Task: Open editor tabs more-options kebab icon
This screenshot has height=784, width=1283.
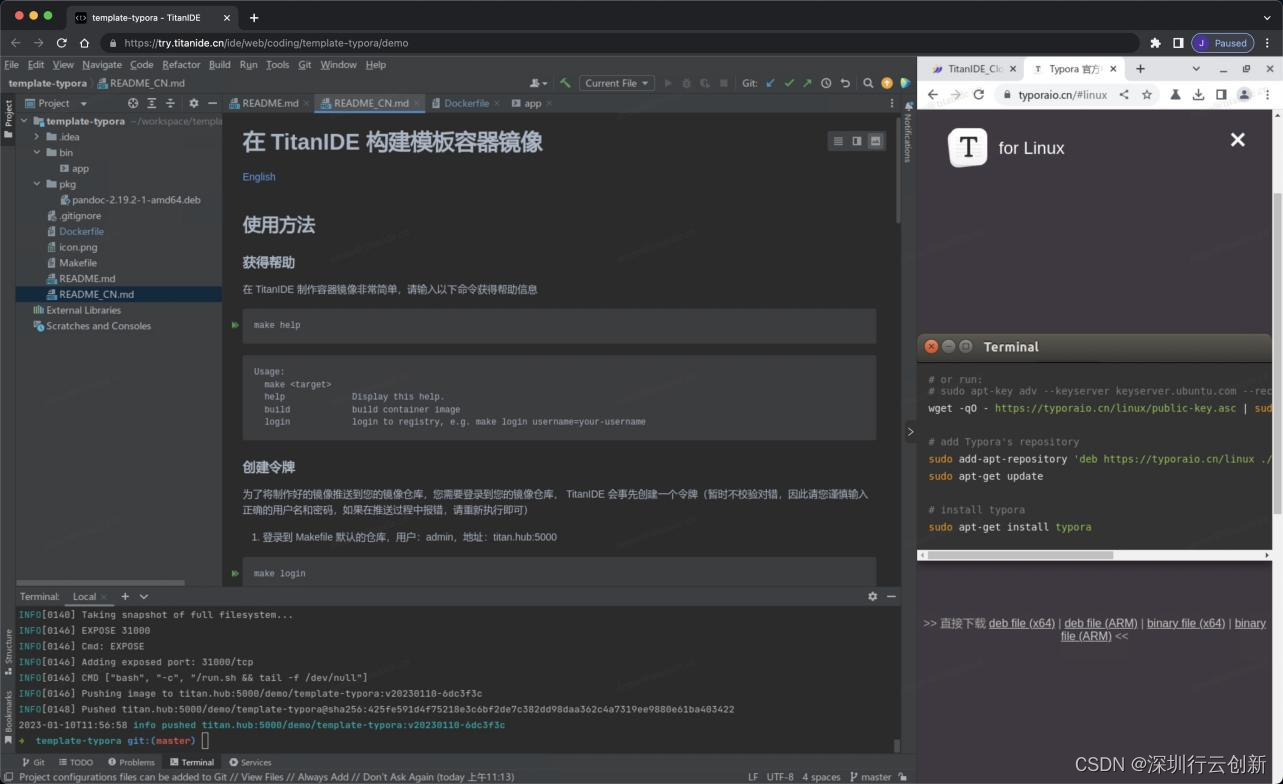Action: [x=892, y=103]
